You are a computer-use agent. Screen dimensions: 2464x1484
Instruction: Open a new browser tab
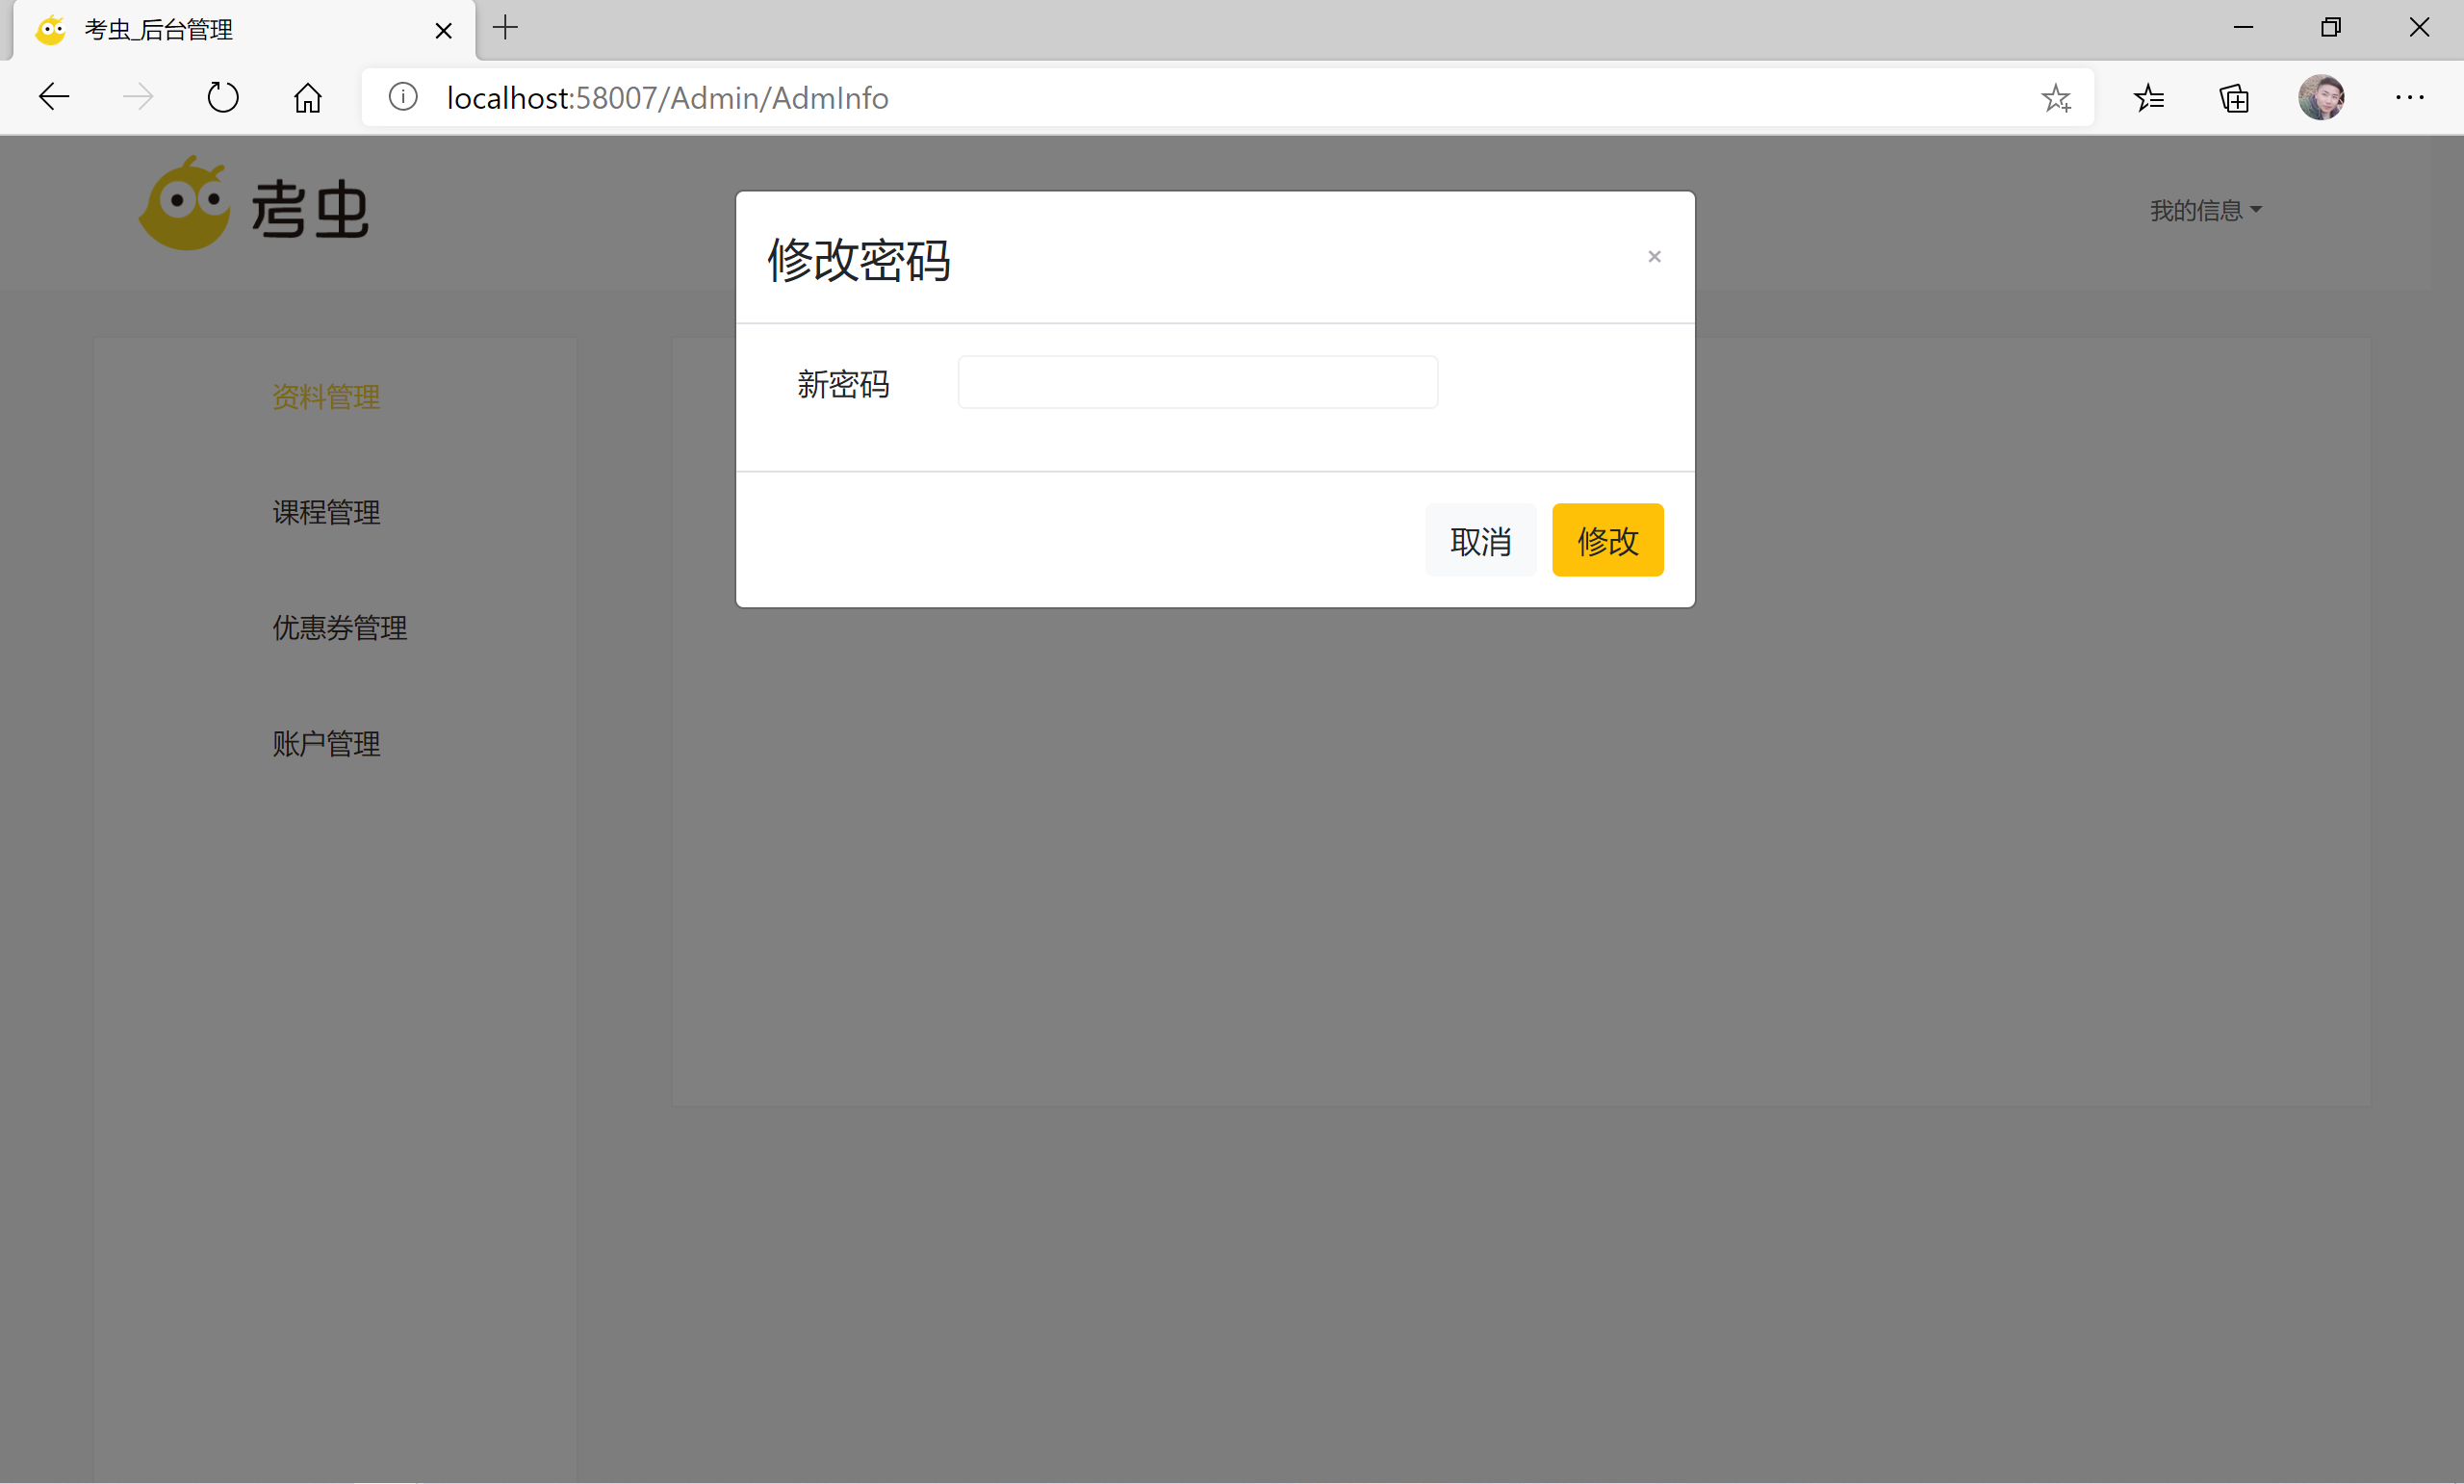pyautogui.click(x=505, y=28)
